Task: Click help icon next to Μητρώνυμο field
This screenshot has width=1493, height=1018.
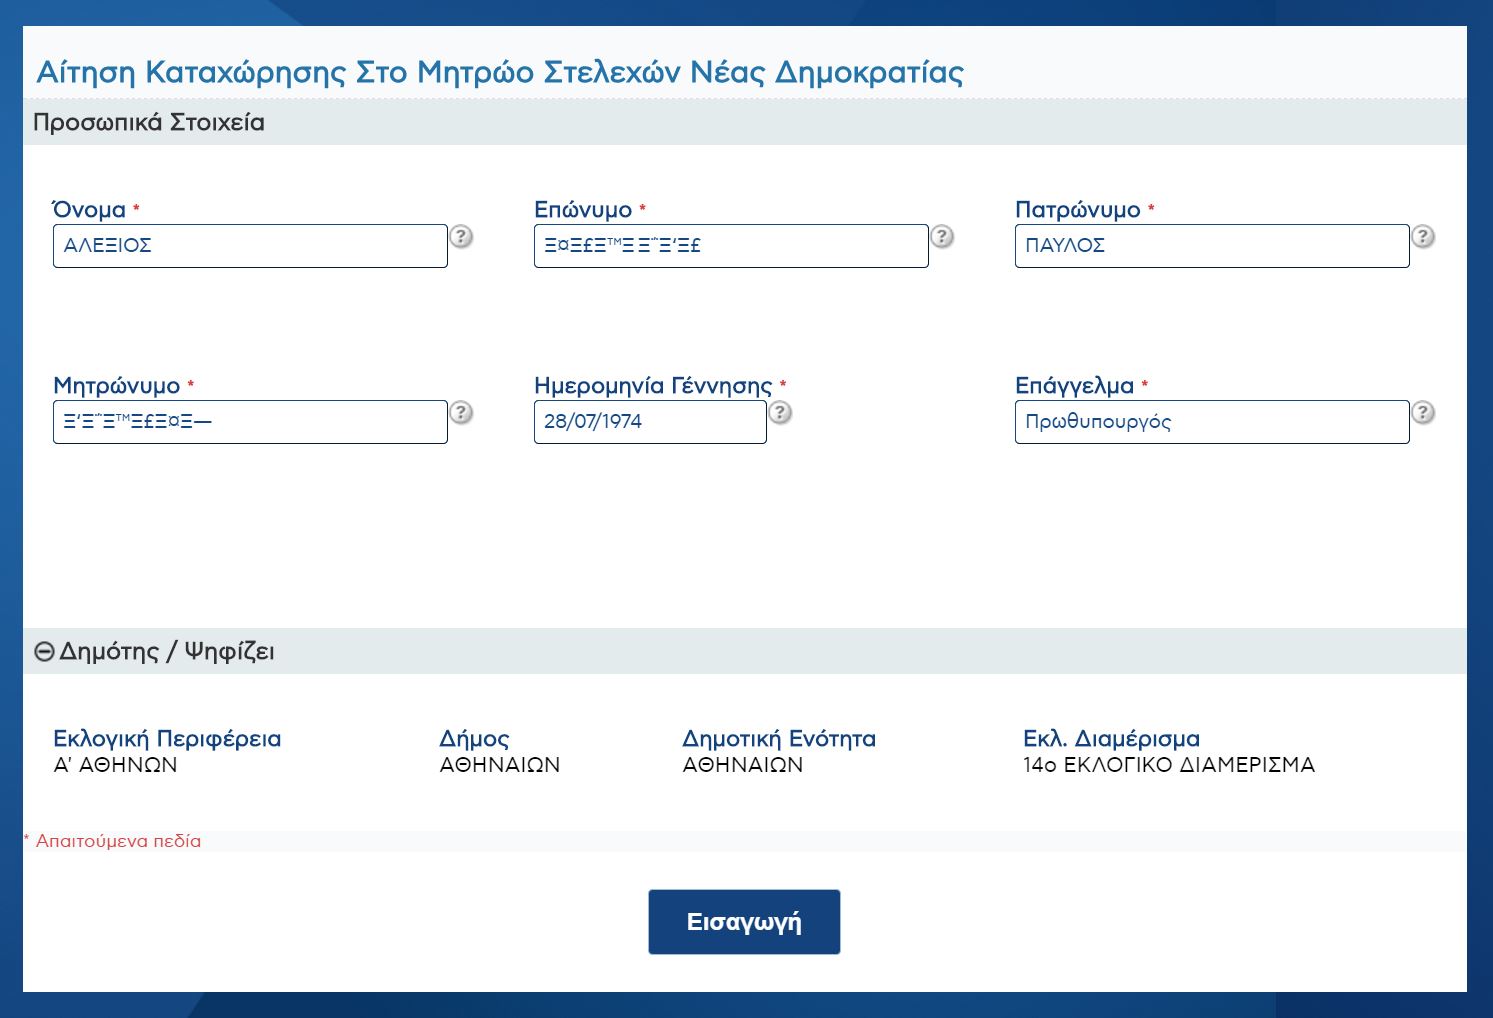Action: 461,413
